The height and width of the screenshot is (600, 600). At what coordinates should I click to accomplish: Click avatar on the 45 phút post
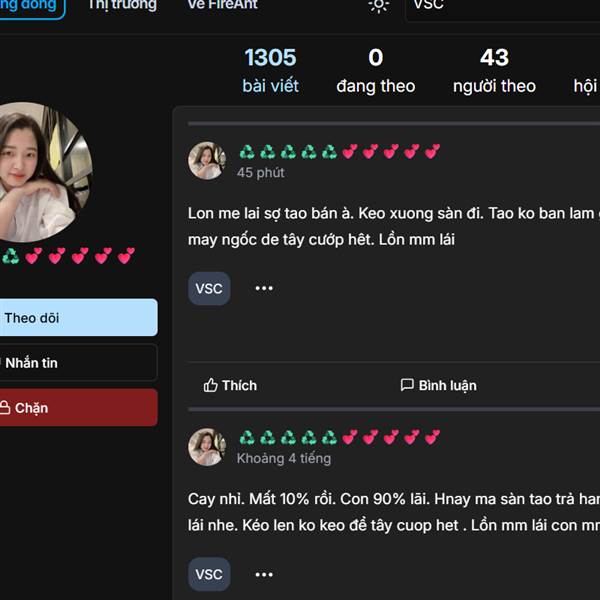point(207,161)
